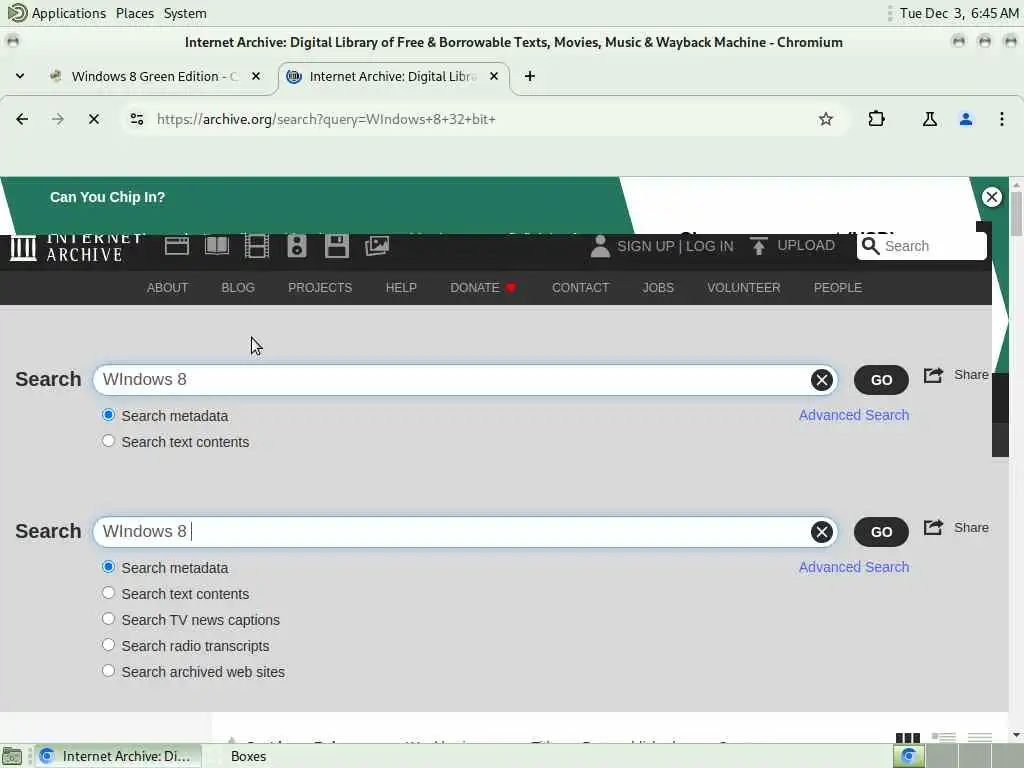Screen dimensions: 1024x768
Task: Click the page vertical scrollbar thumb
Action: [x=1016, y=214]
